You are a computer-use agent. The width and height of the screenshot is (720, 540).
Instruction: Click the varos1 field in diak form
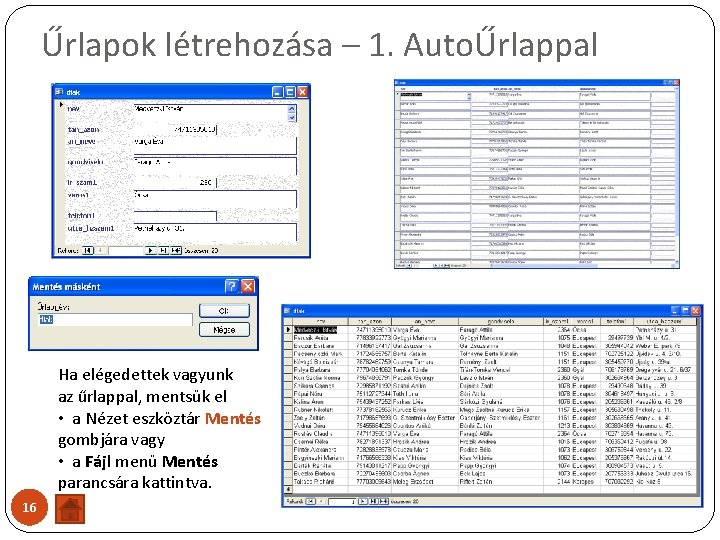(x=215, y=199)
